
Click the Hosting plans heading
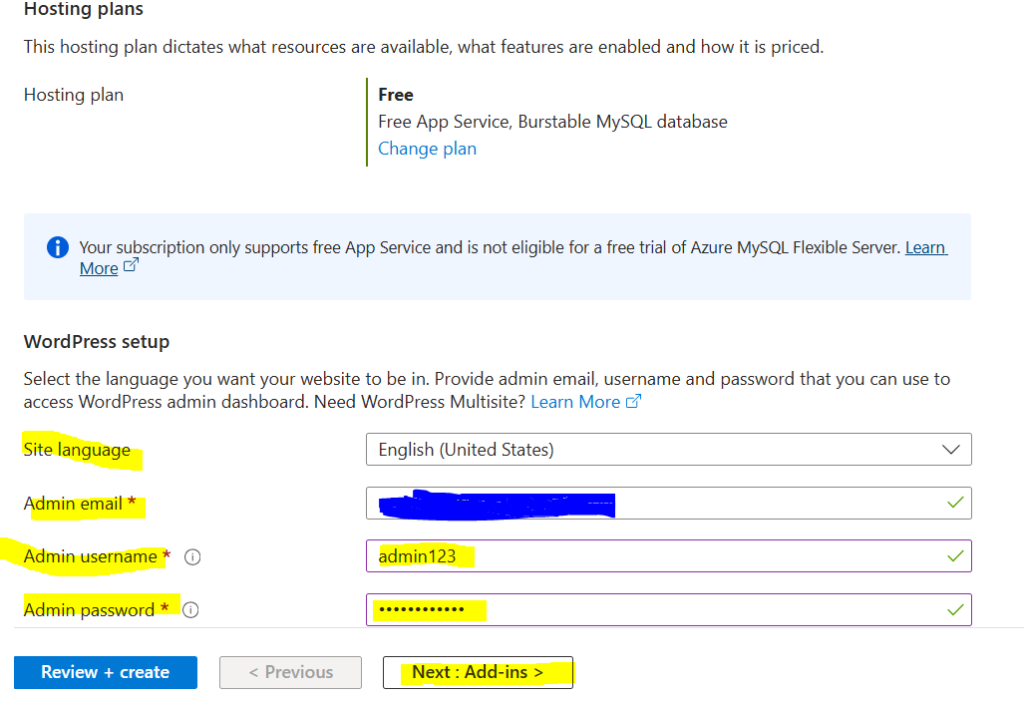(84, 9)
